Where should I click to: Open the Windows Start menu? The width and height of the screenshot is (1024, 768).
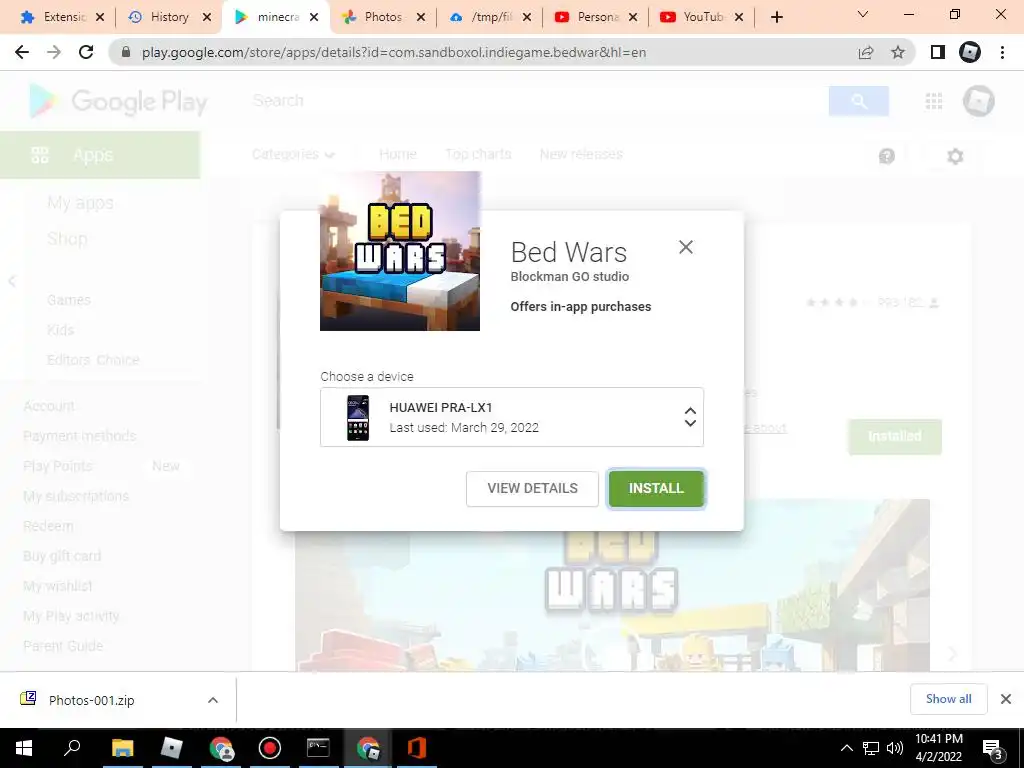(x=24, y=748)
